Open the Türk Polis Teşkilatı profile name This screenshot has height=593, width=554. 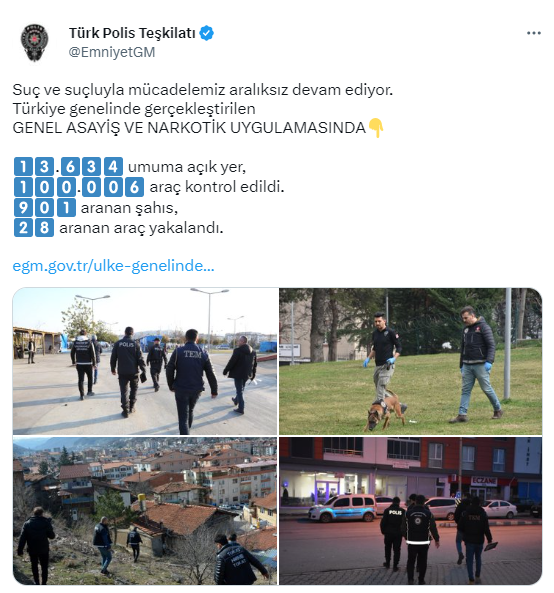point(132,33)
